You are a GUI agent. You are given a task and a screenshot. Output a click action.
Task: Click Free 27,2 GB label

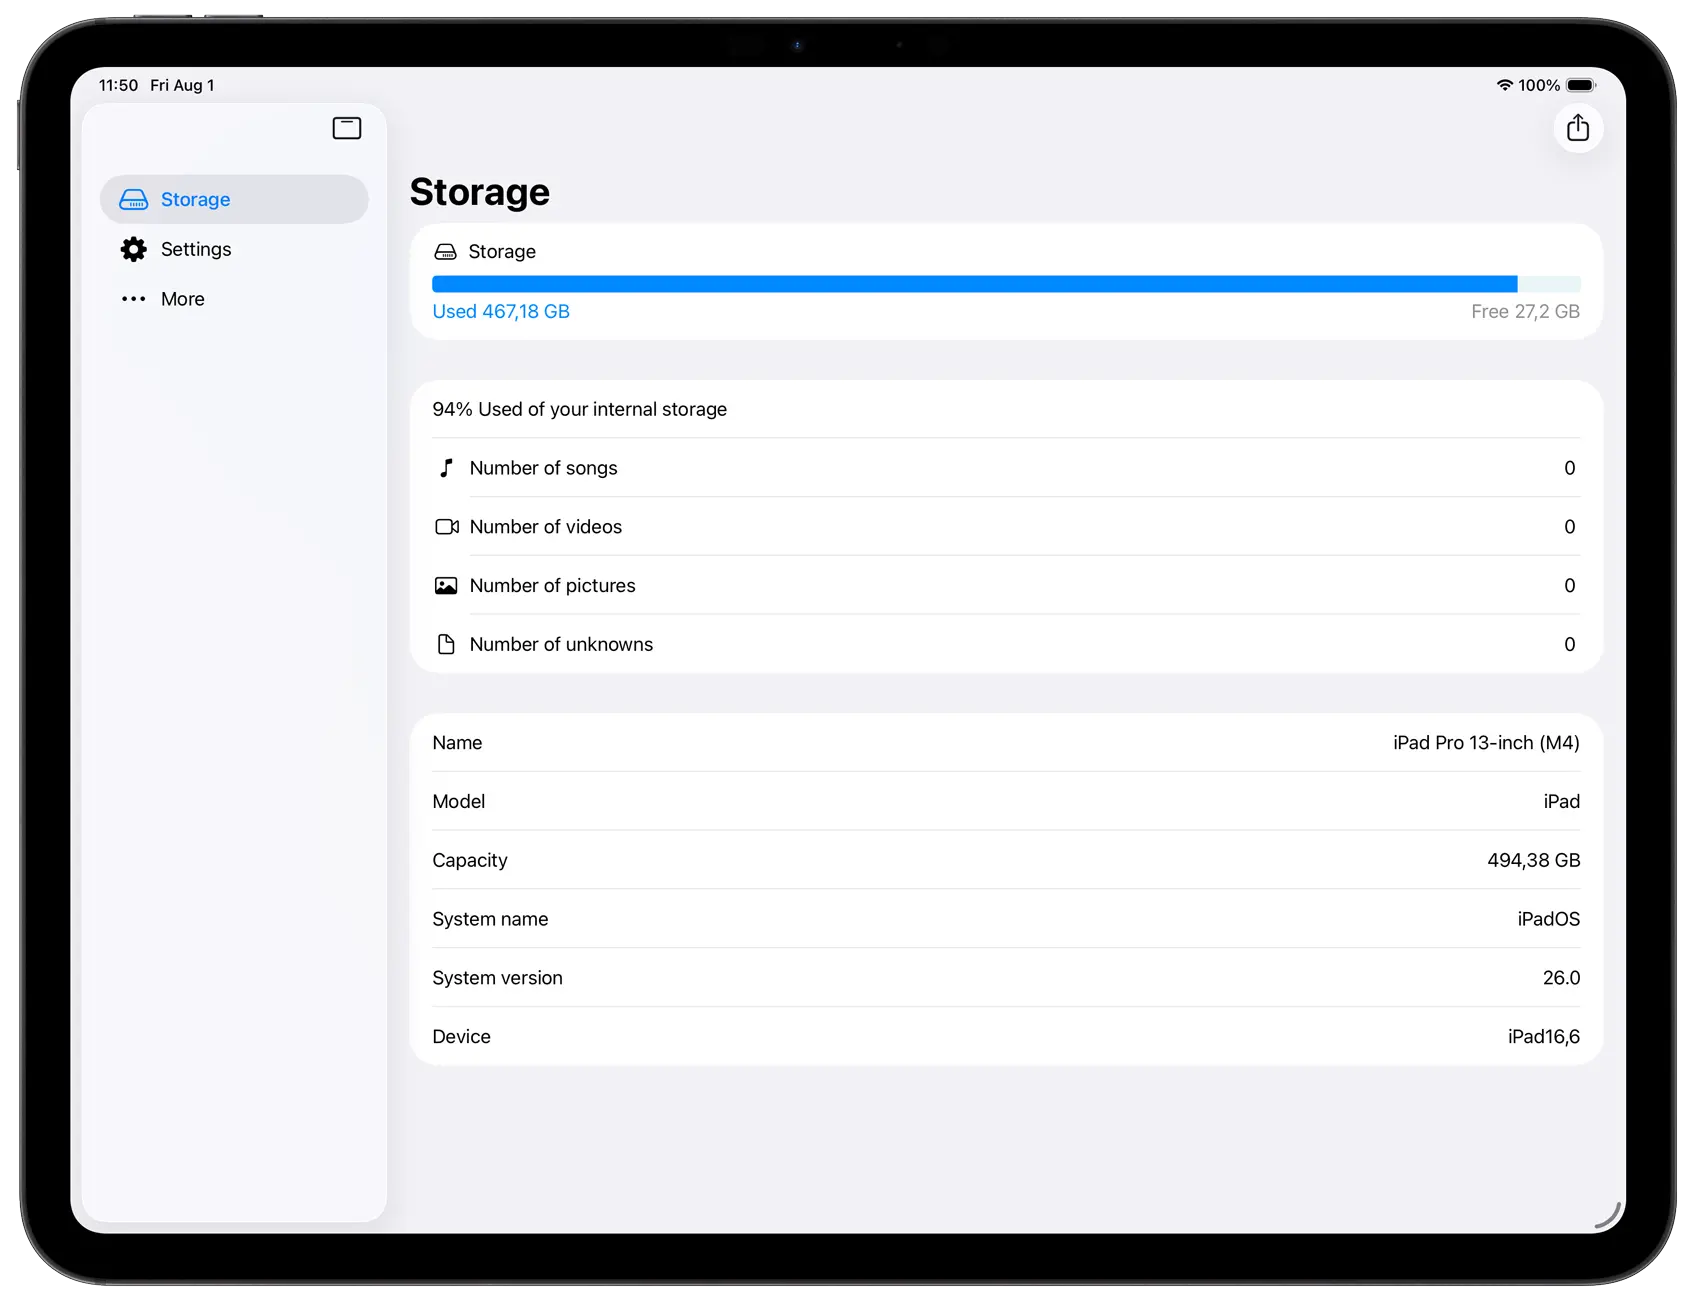click(x=1525, y=311)
